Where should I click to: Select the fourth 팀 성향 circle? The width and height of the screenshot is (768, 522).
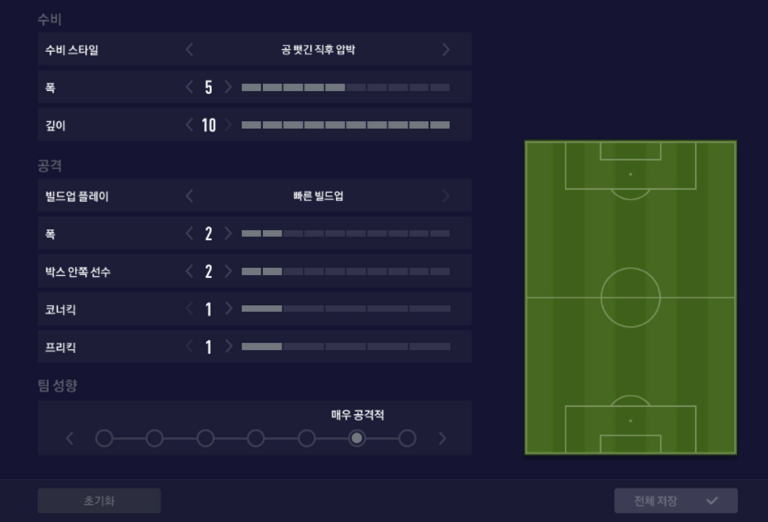pos(256,438)
